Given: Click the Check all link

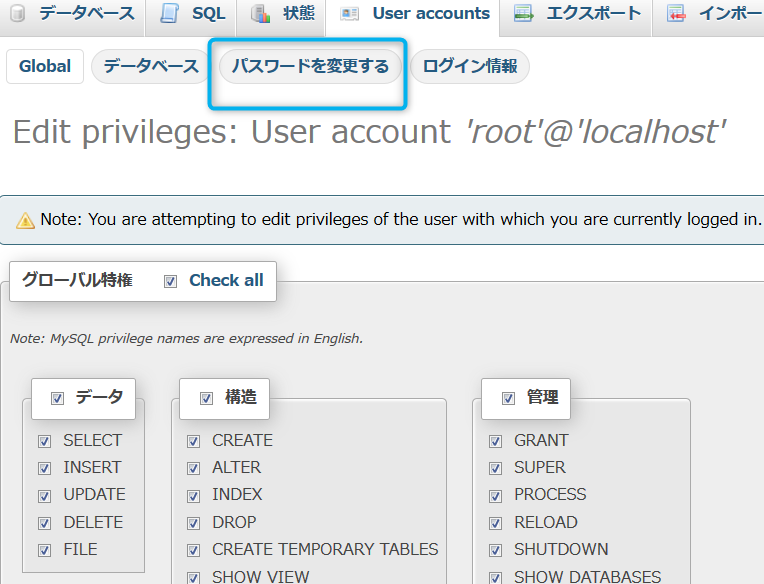Looking at the screenshot, I should [226, 281].
